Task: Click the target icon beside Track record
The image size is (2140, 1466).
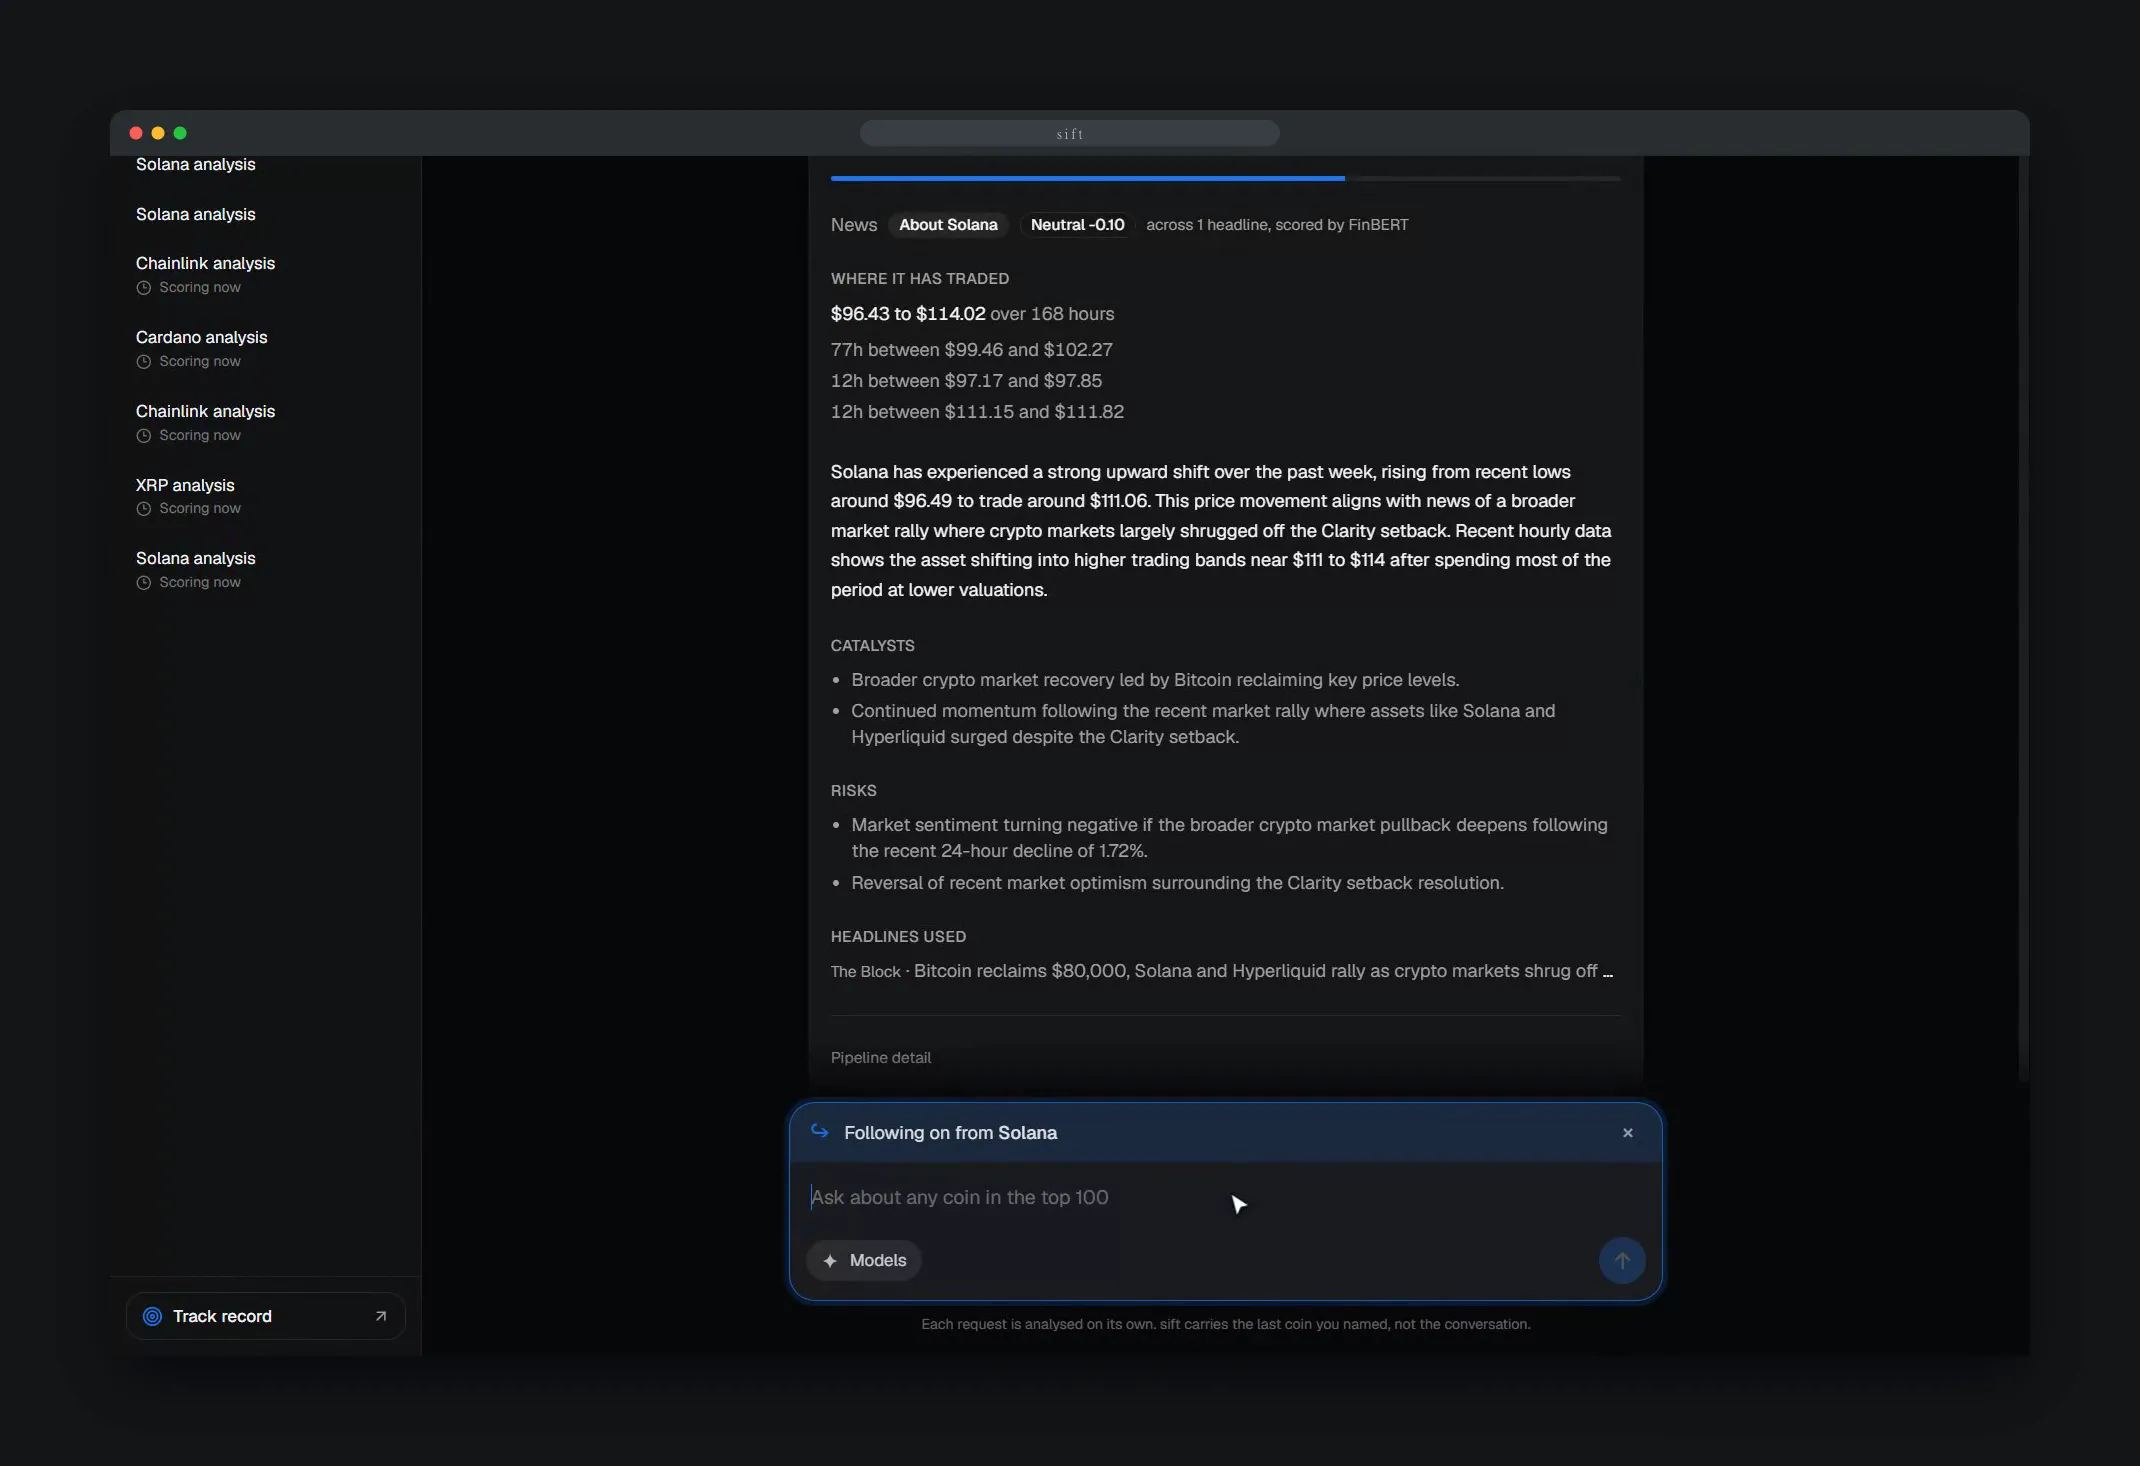Action: 152,1316
